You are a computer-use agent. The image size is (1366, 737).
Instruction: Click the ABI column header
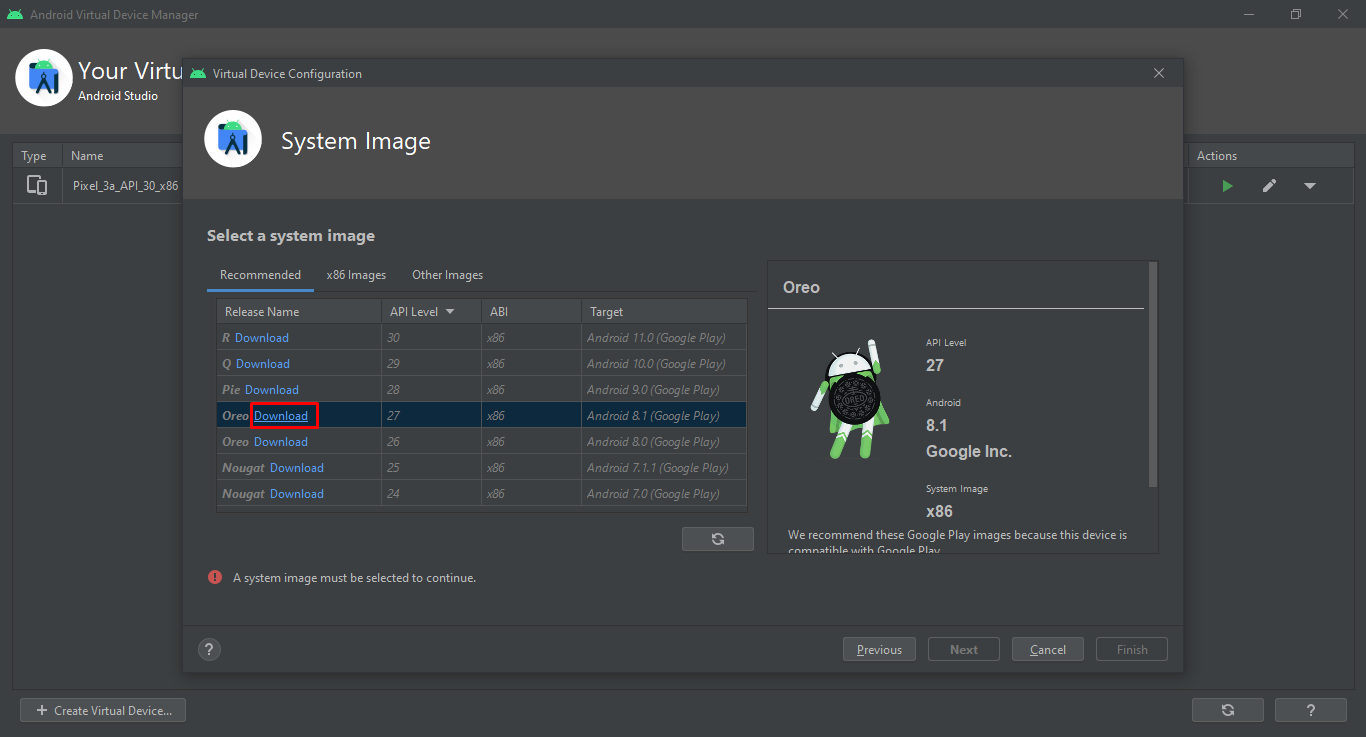pyautogui.click(x=531, y=312)
